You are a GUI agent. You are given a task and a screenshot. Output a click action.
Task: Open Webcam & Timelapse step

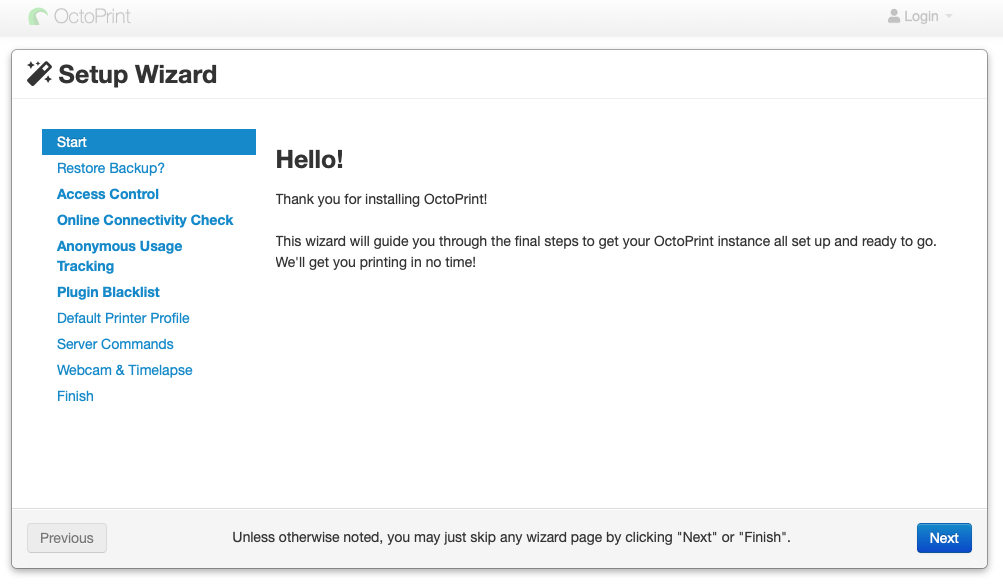(x=125, y=370)
